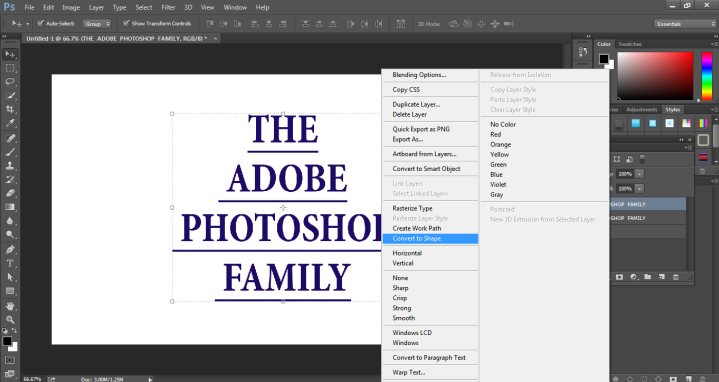This screenshot has width=719, height=382.
Task: Select the History Brush tool
Action: pos(10,179)
